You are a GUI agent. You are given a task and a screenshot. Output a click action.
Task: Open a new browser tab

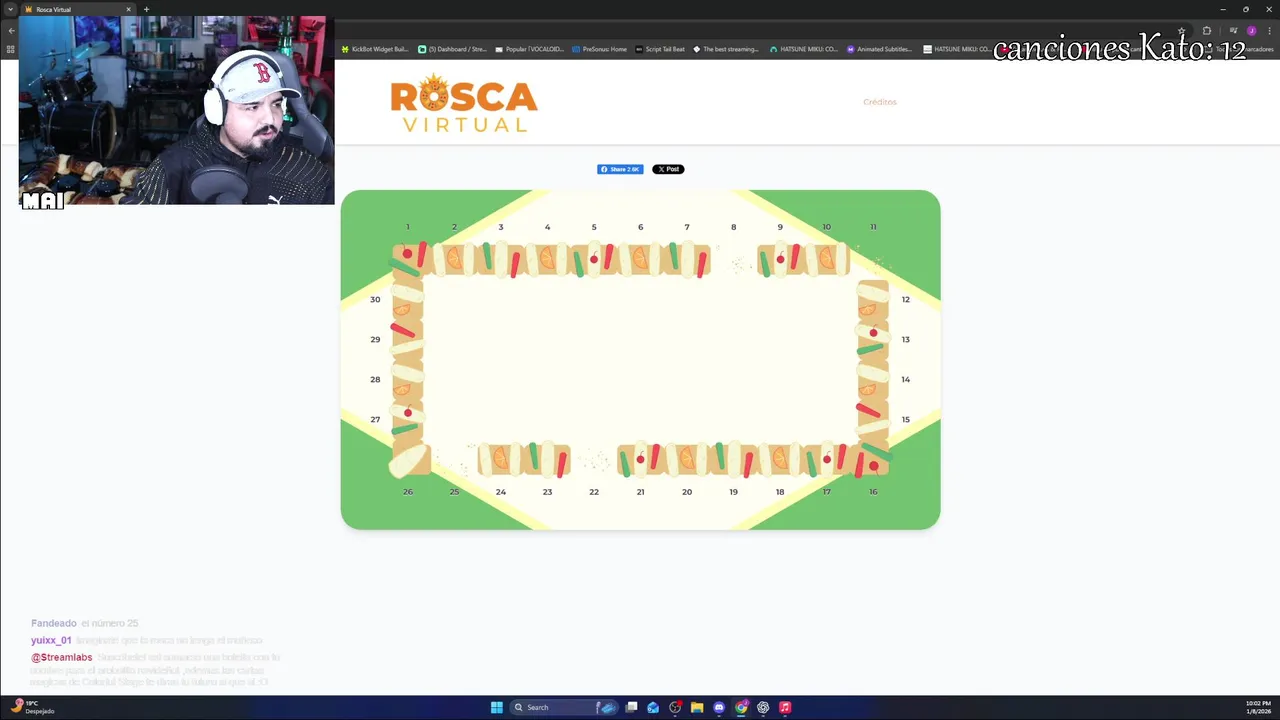[146, 9]
